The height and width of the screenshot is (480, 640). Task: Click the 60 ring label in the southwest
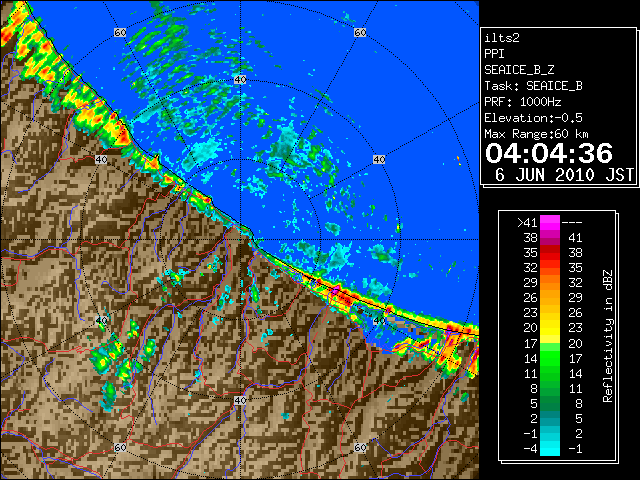coord(120,447)
